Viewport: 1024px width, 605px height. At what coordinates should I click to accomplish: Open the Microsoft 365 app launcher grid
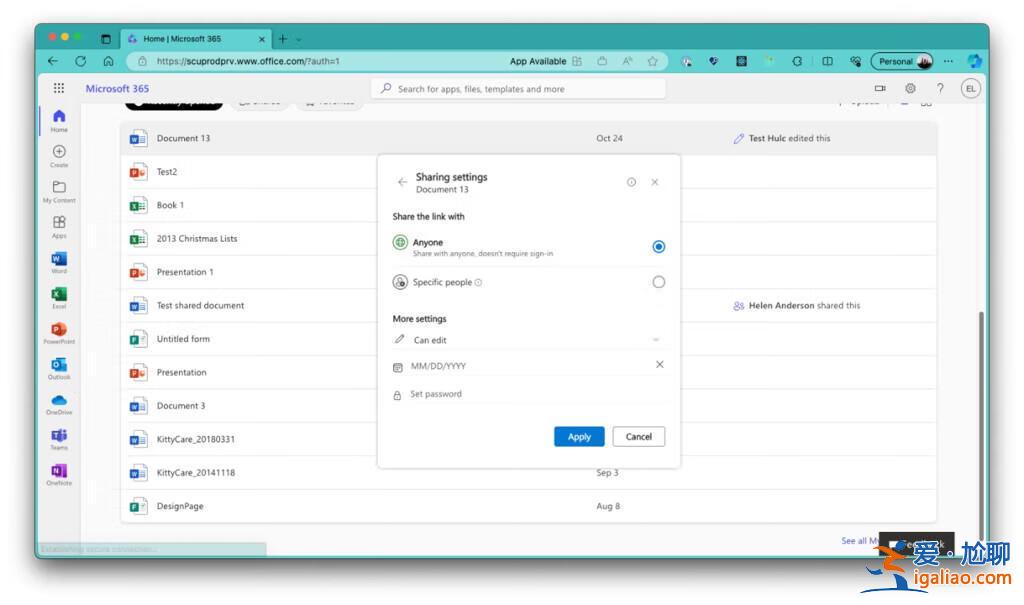point(59,89)
